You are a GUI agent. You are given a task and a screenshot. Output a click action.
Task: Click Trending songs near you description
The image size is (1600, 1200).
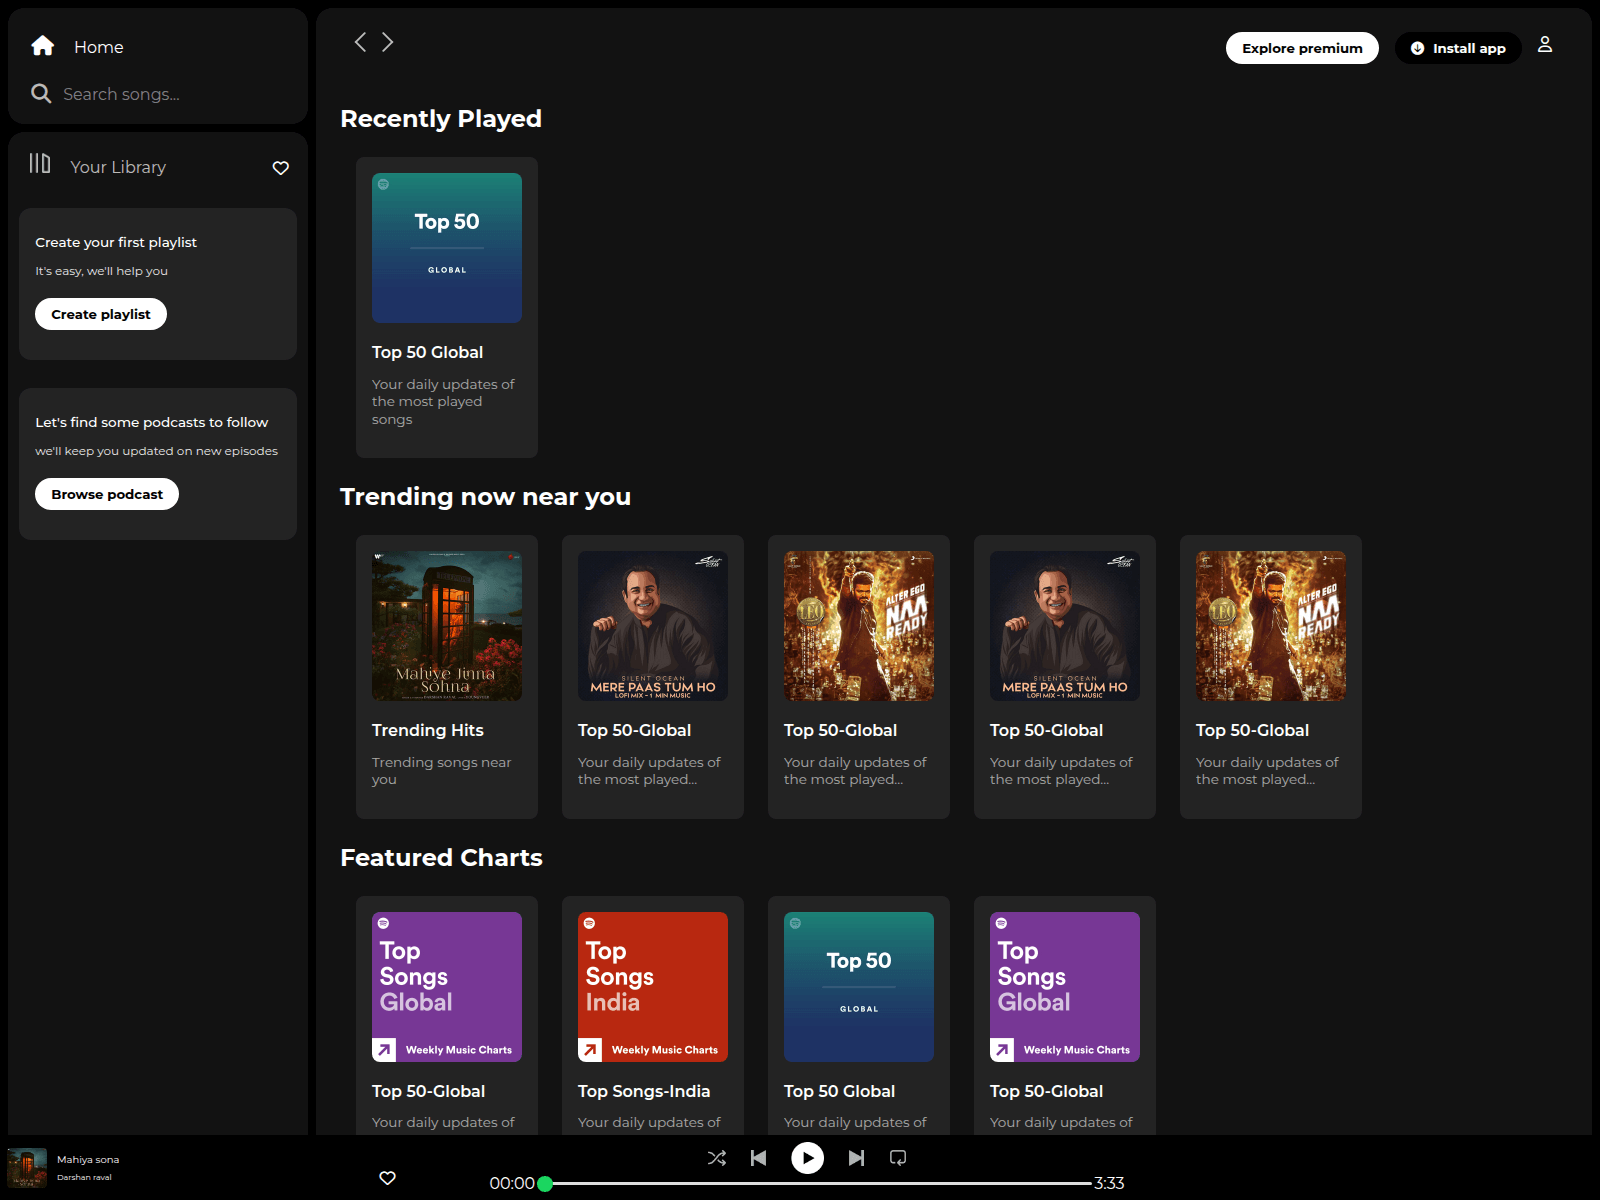(x=441, y=771)
